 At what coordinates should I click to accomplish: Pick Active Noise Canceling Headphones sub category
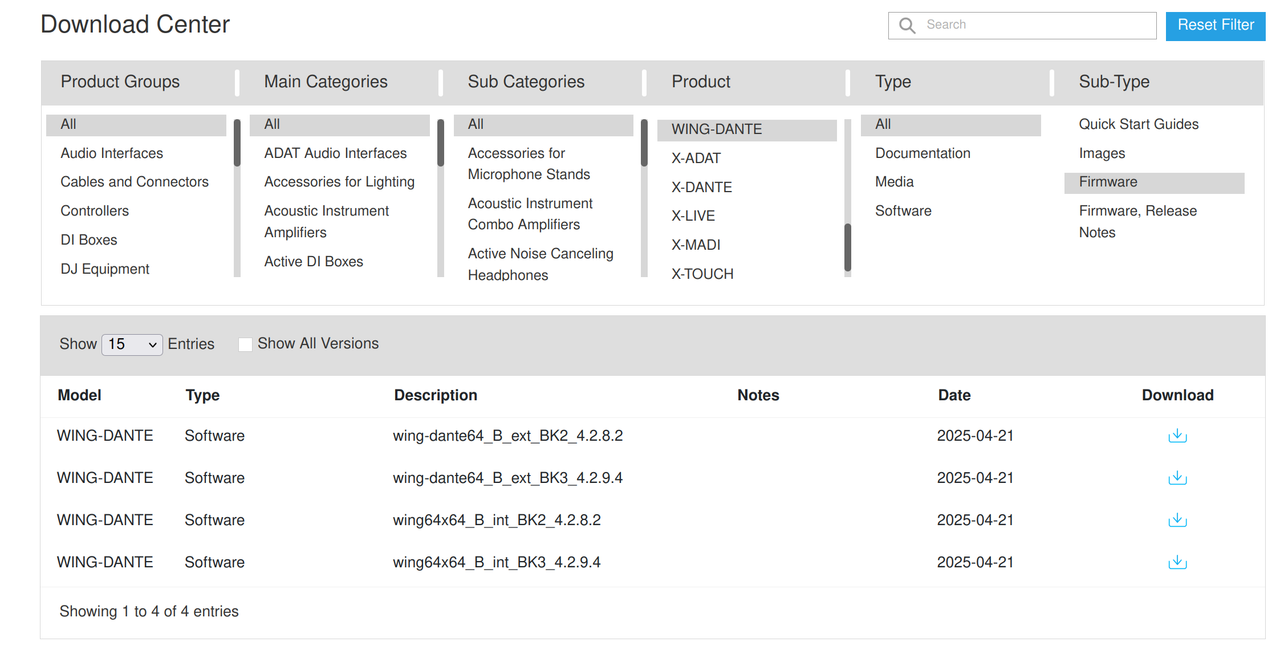click(541, 264)
